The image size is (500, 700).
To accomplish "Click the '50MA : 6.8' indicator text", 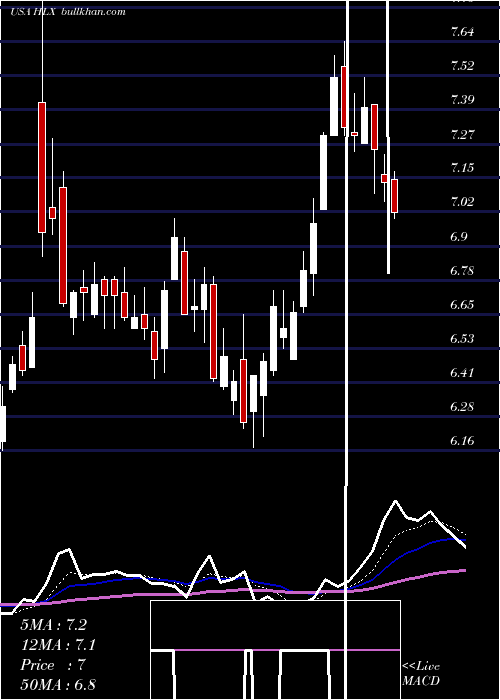I will coord(58,684).
